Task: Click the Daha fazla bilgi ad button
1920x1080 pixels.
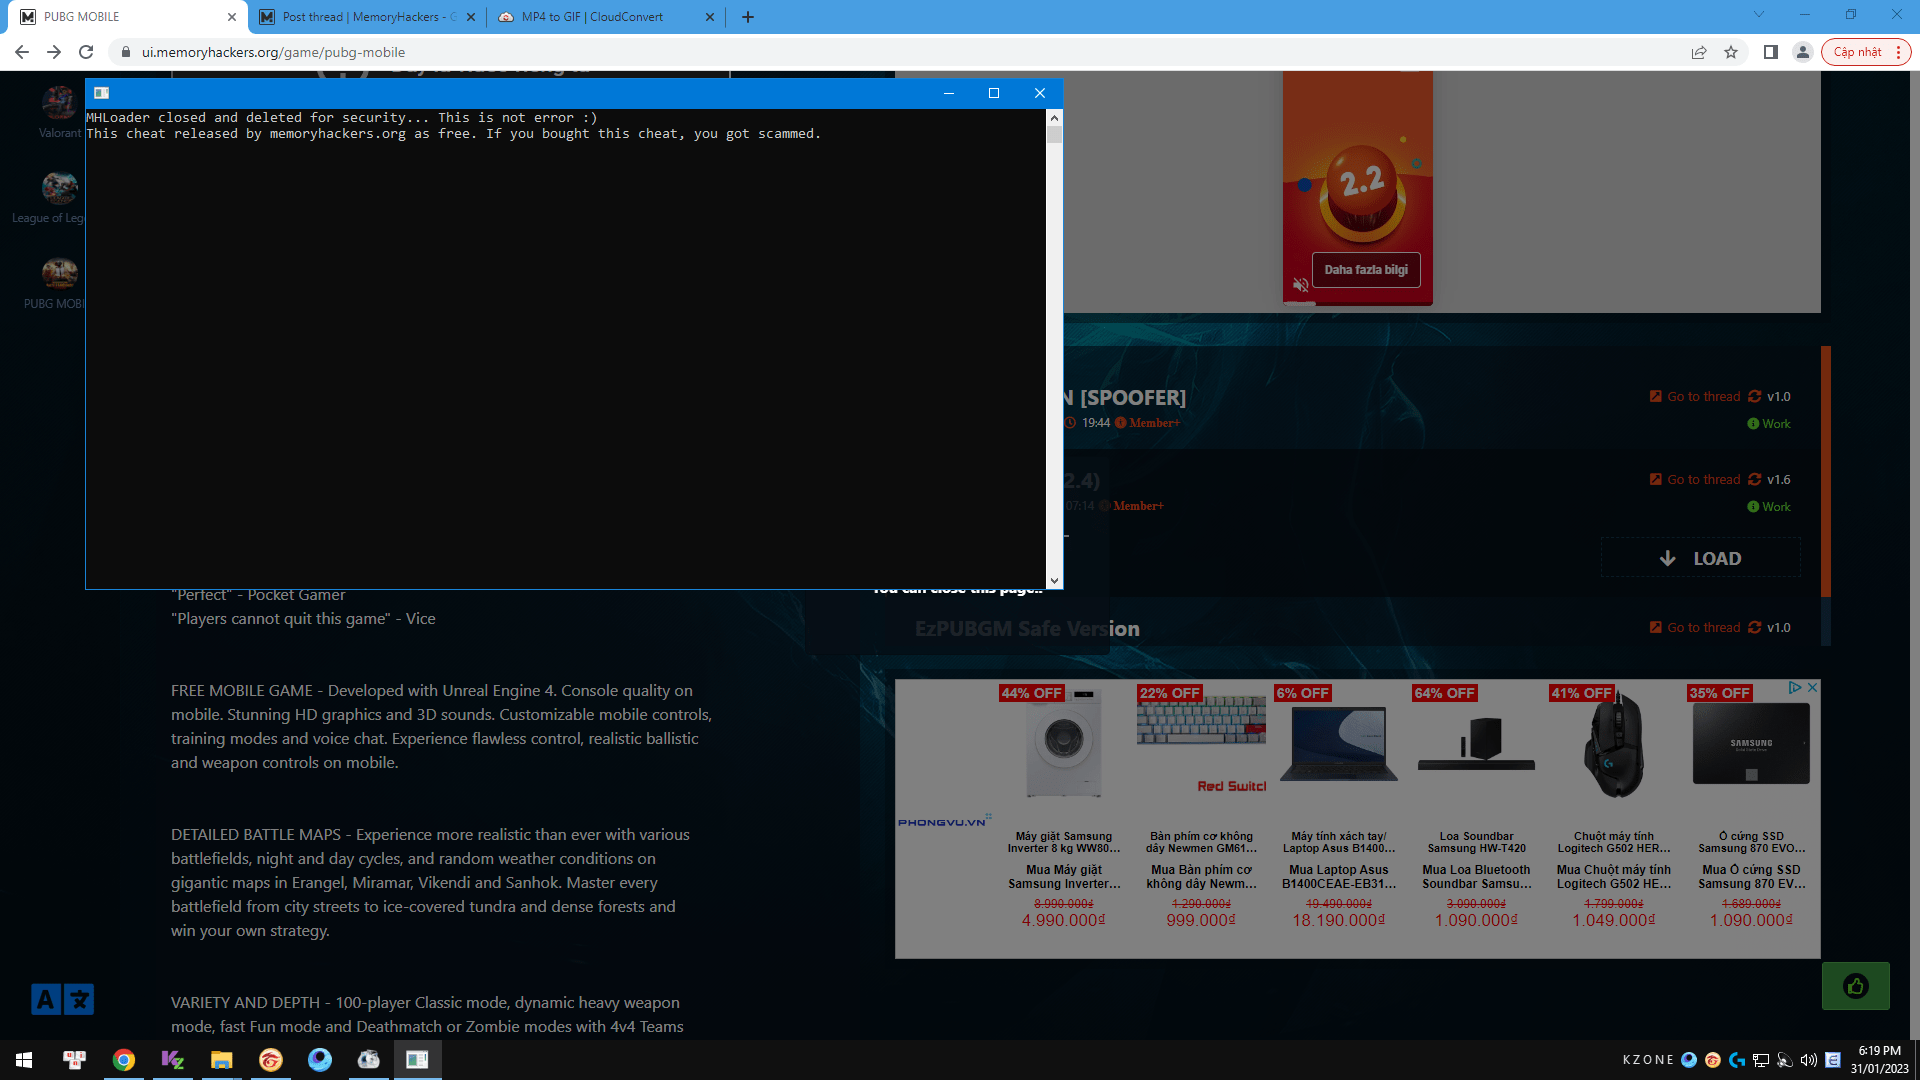Action: pos(1366,270)
